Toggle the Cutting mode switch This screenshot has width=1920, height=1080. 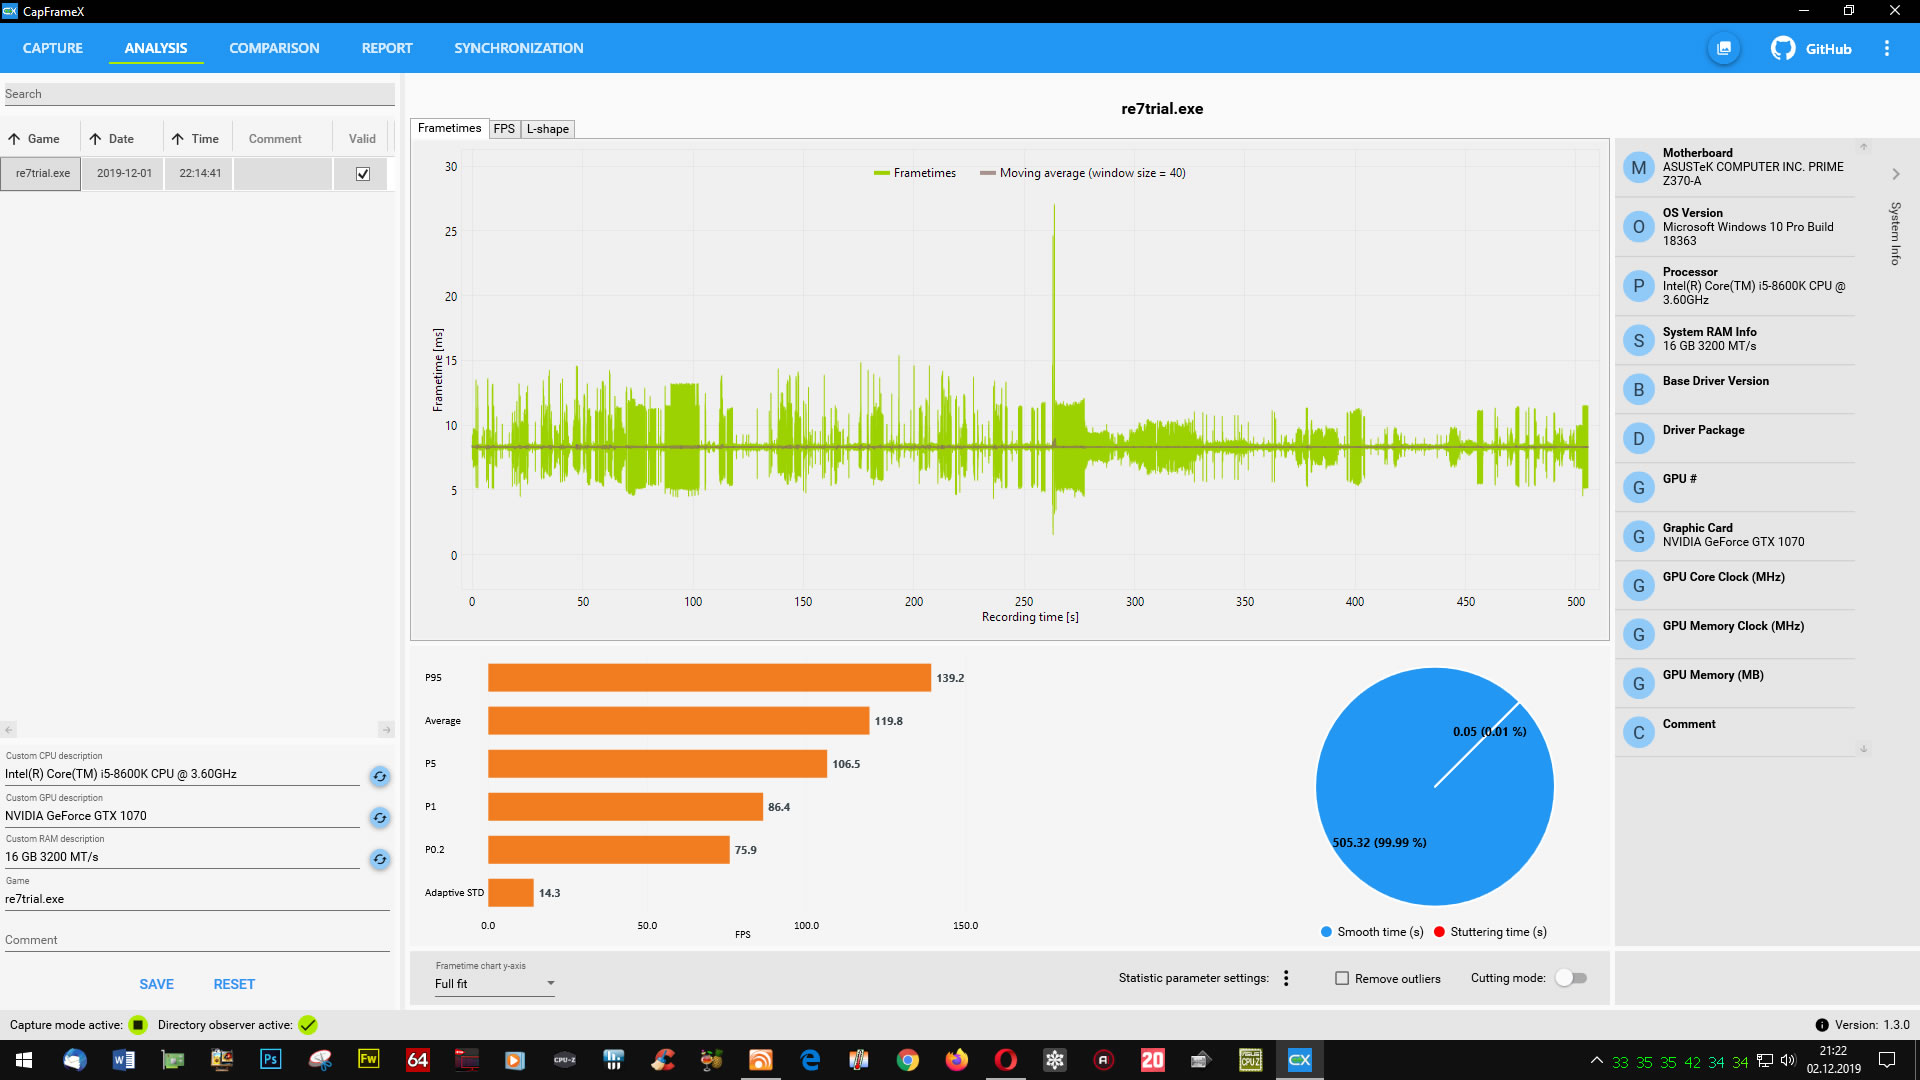1571,978
